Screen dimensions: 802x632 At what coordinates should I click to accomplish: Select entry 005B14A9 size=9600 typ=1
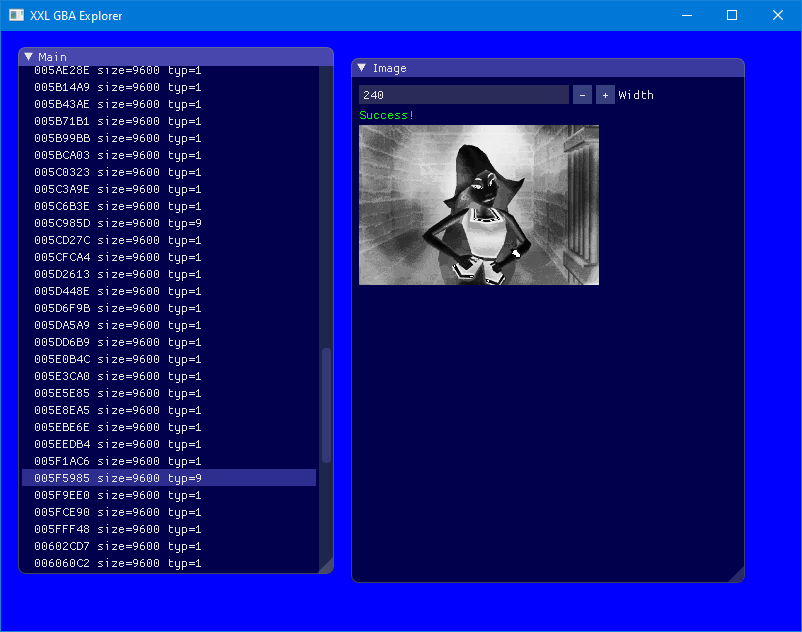pyautogui.click(x=169, y=87)
